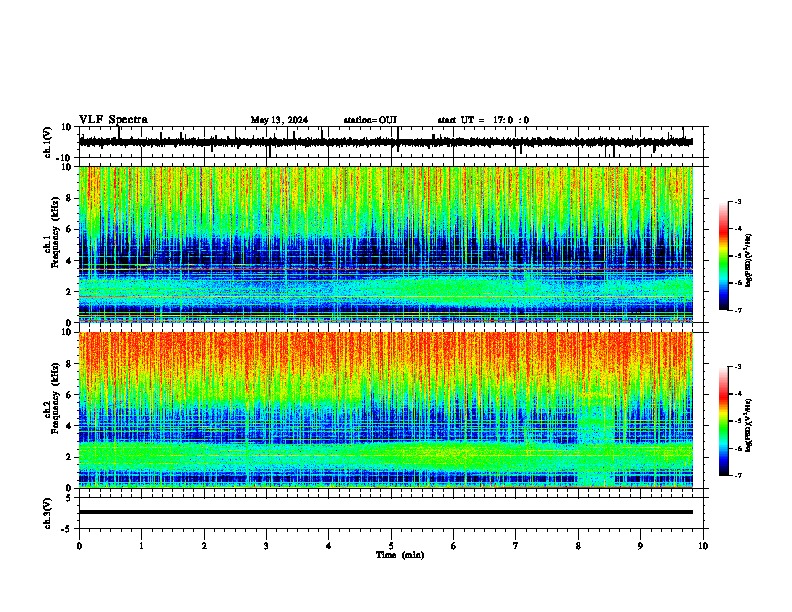Click the ch.2 "Frequency (kHz)" axis label
The height and width of the screenshot is (612, 792).
[55, 398]
